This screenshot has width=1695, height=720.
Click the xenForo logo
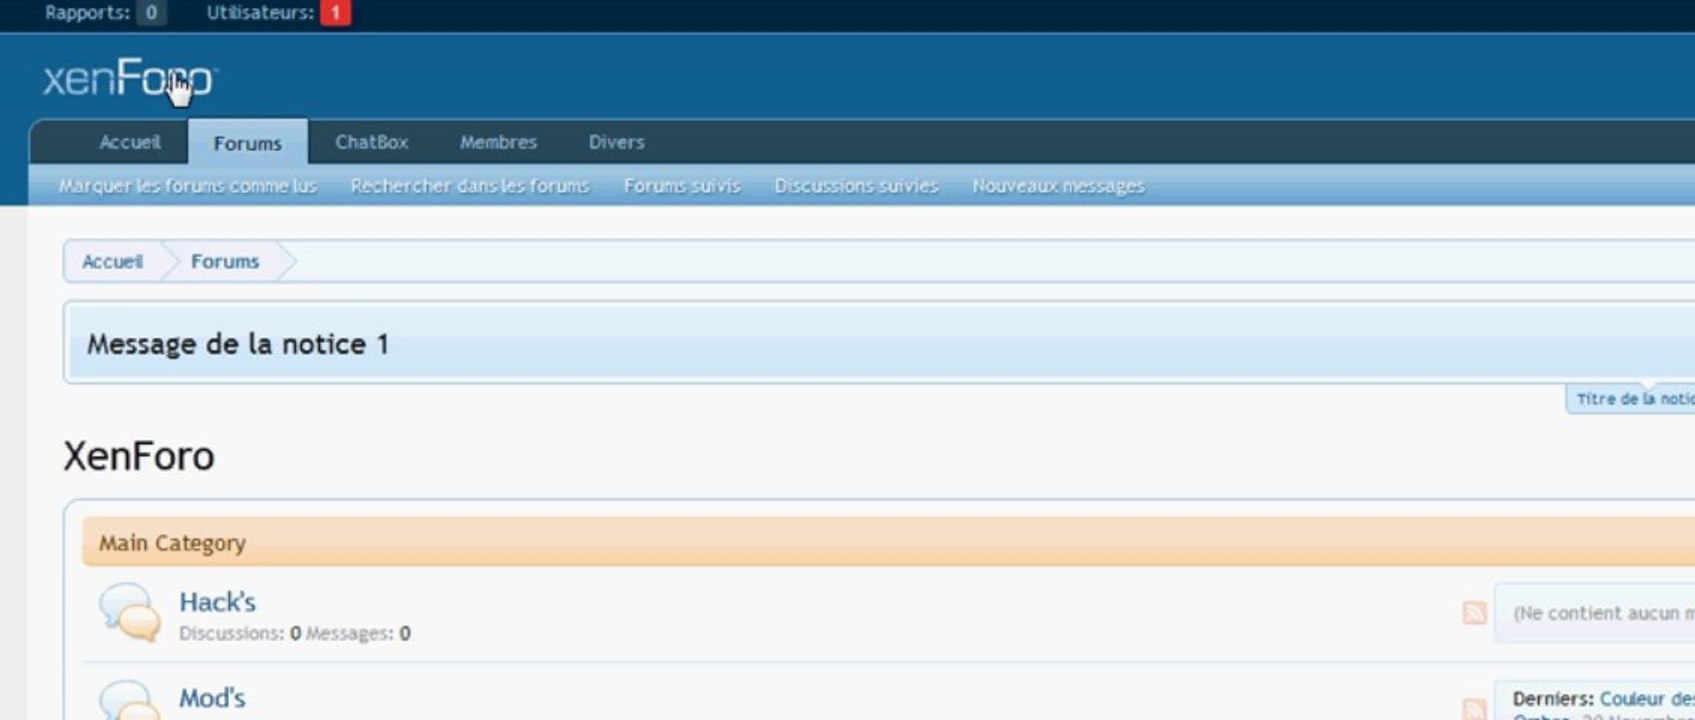(x=128, y=79)
